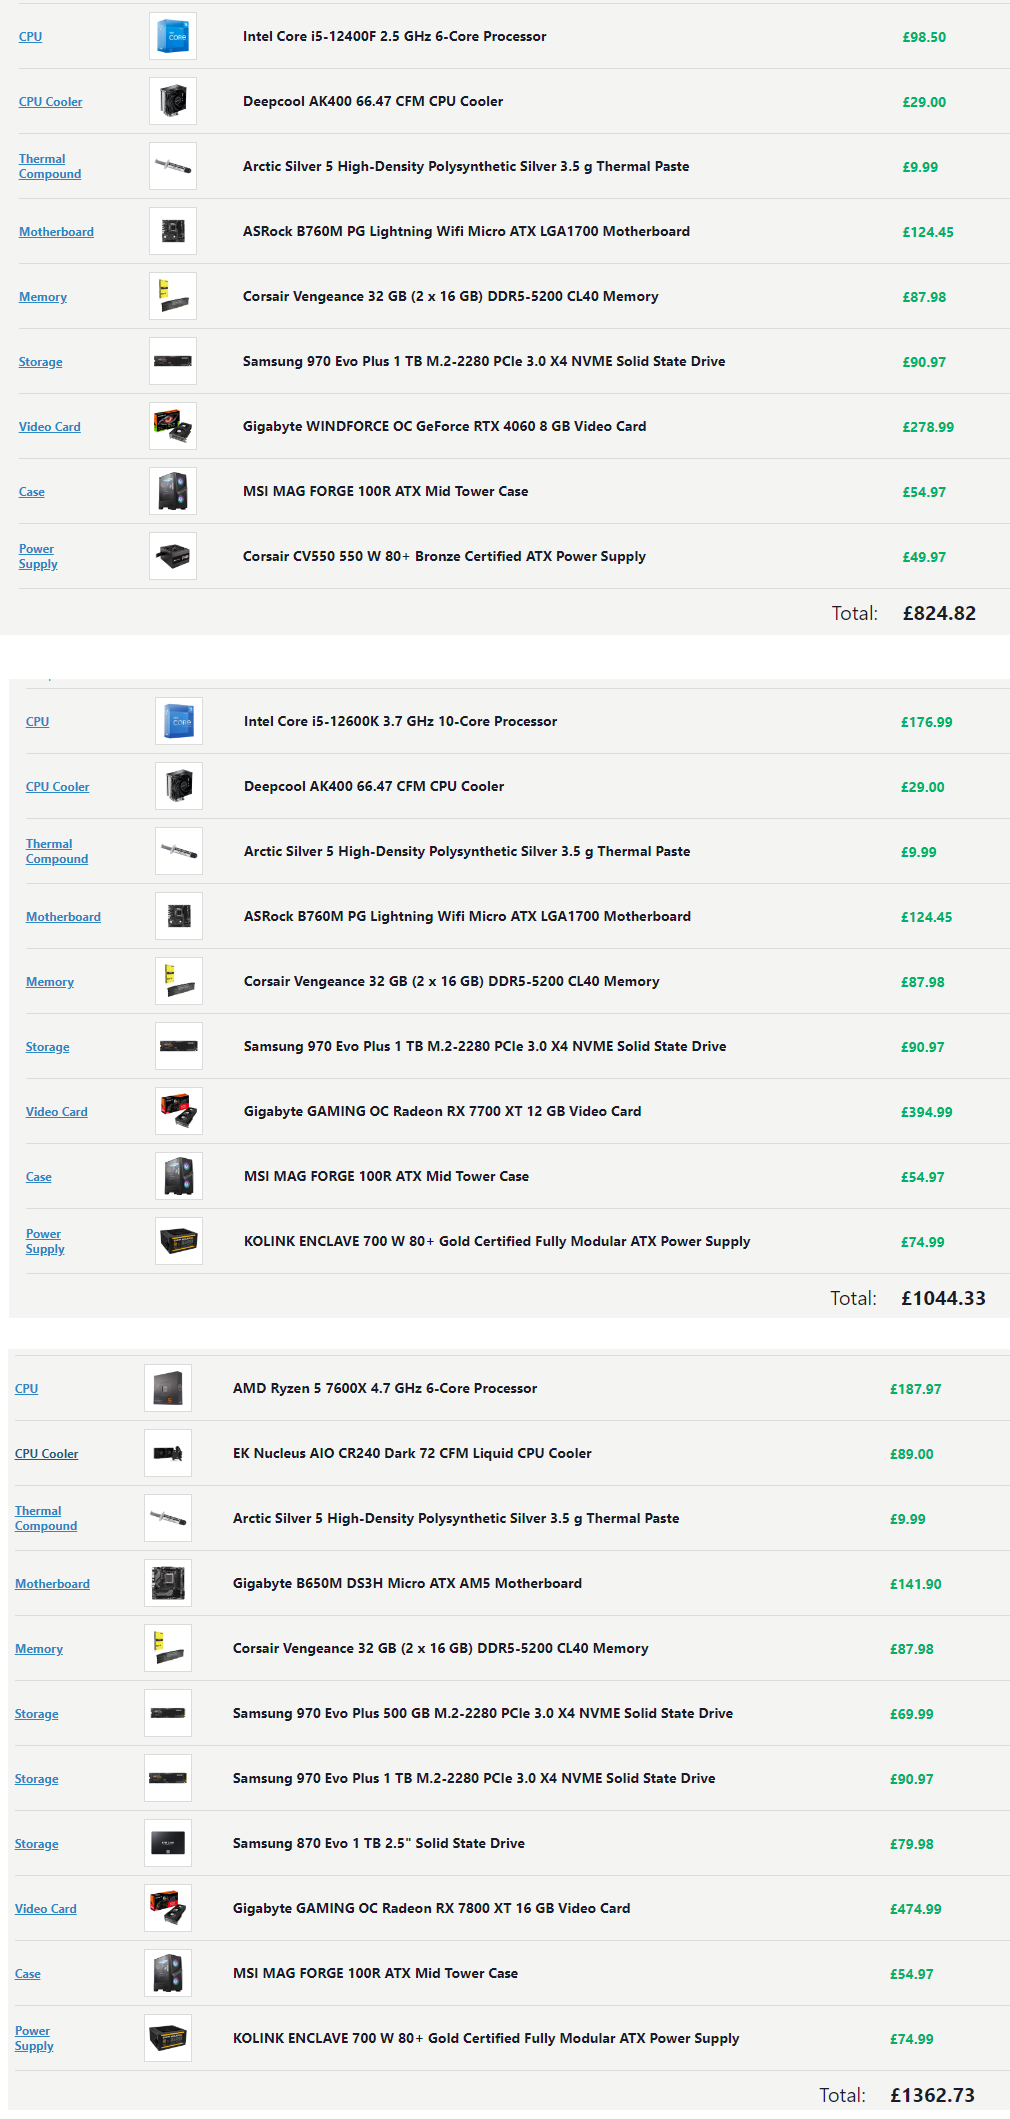Screen dimensions: 1010x2119
Task: Click the £1044.33 total
Action: tap(943, 1298)
